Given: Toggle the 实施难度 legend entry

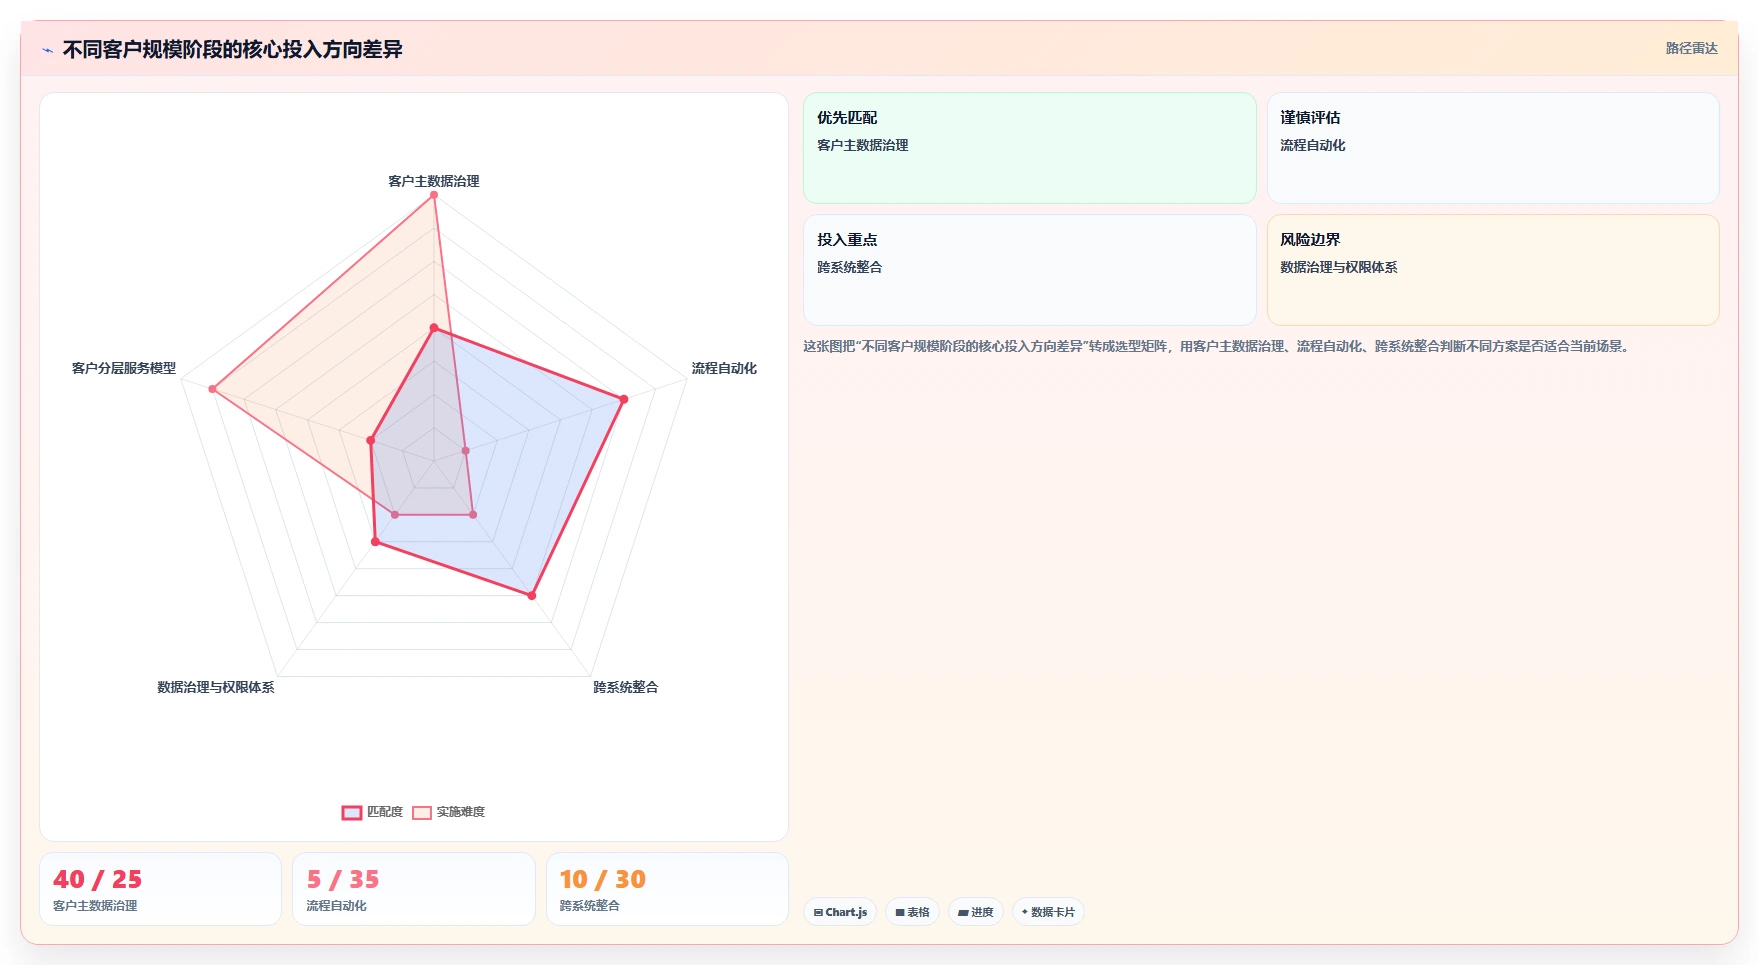Looking at the screenshot, I should click(x=449, y=812).
